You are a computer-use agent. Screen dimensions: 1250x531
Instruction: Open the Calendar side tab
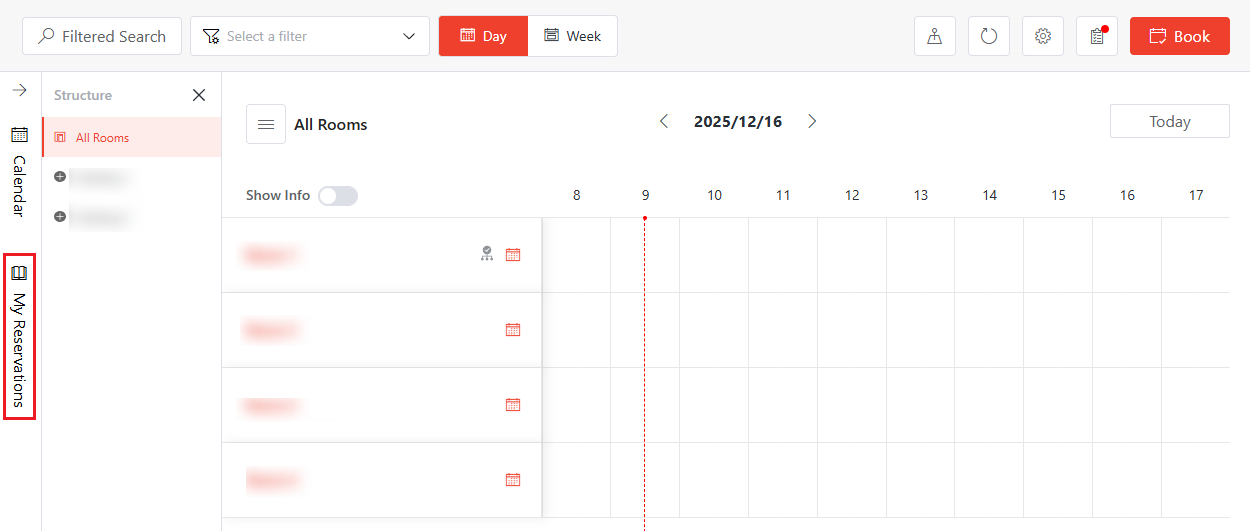pyautogui.click(x=19, y=171)
